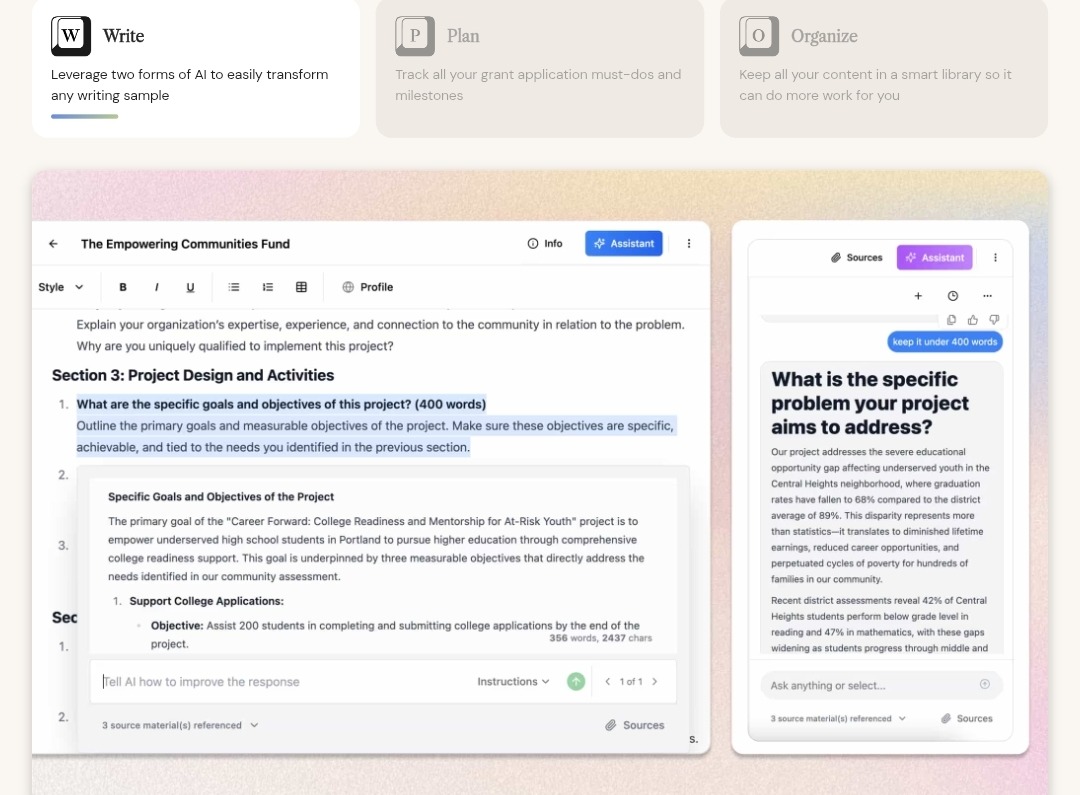
Task: Insert a bulleted list
Action: click(x=234, y=287)
